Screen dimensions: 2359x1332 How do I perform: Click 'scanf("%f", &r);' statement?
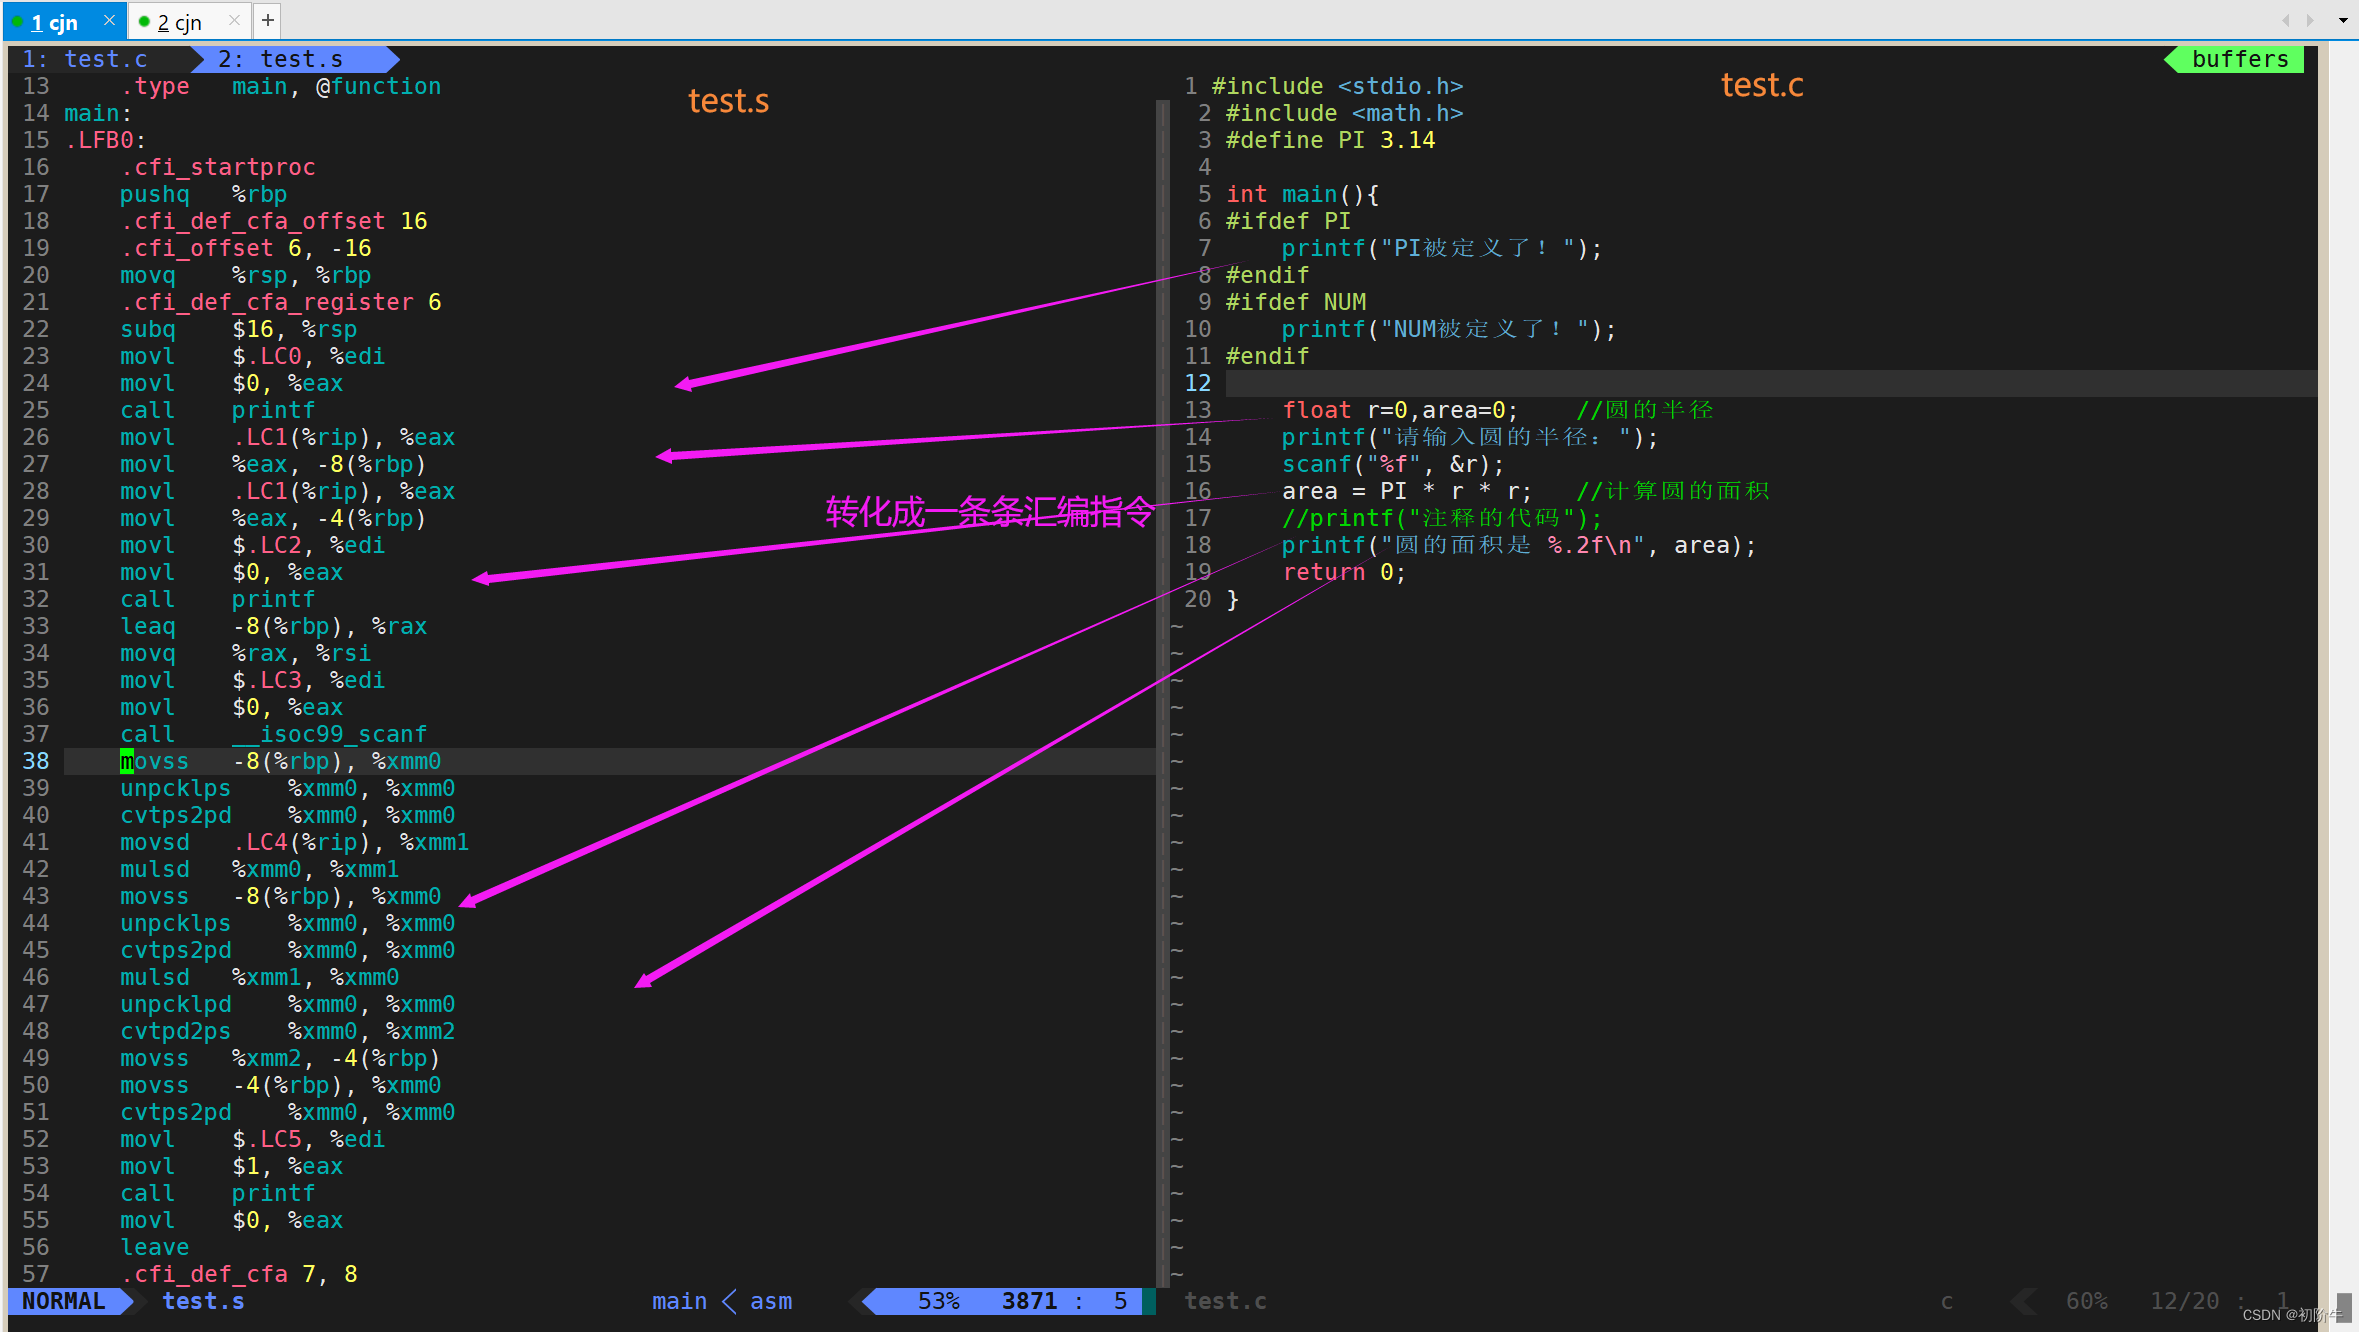(x=1393, y=464)
